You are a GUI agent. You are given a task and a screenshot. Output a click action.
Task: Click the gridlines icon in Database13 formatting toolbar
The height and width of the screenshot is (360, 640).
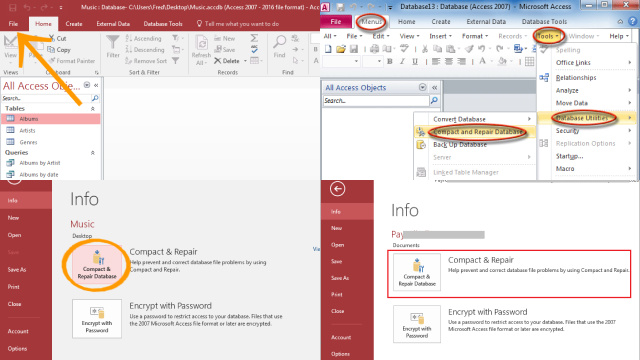529,62
